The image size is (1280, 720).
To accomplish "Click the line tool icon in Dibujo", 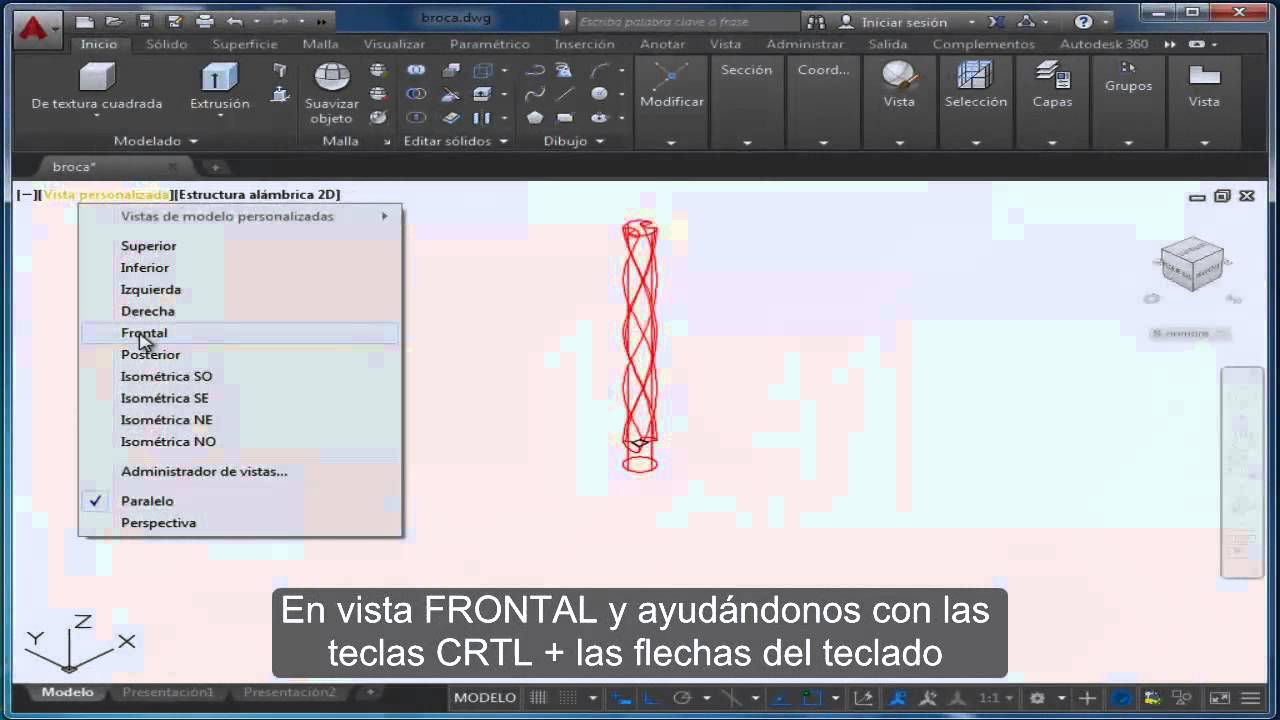I will tap(566, 94).
